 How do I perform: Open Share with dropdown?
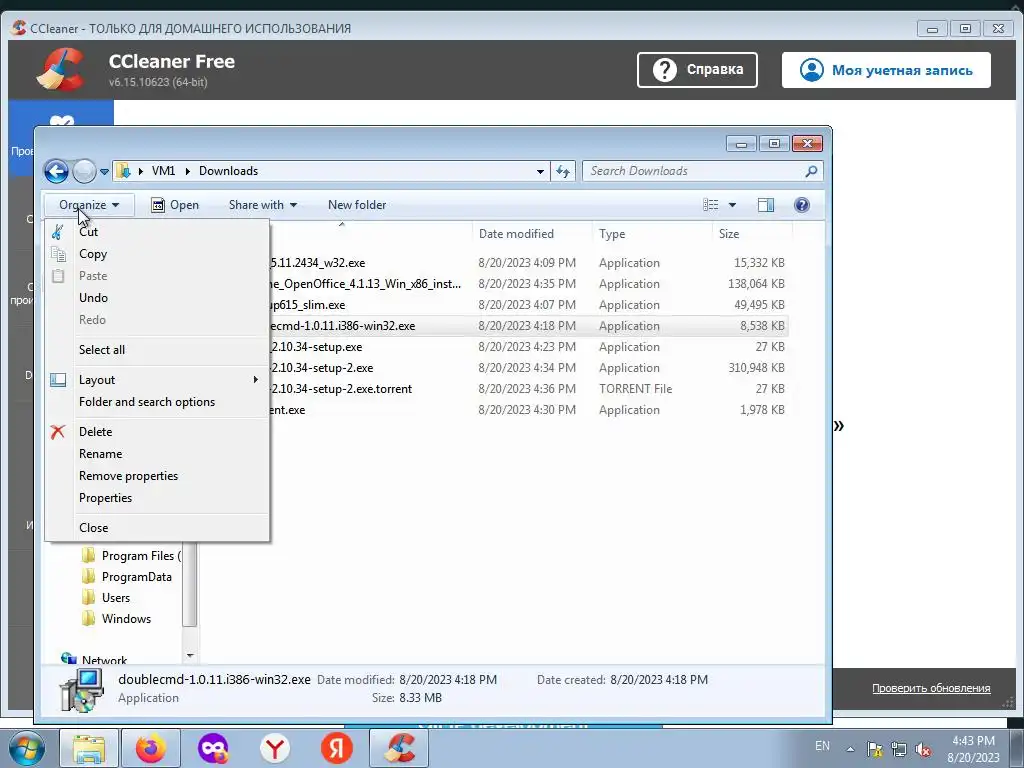click(263, 205)
